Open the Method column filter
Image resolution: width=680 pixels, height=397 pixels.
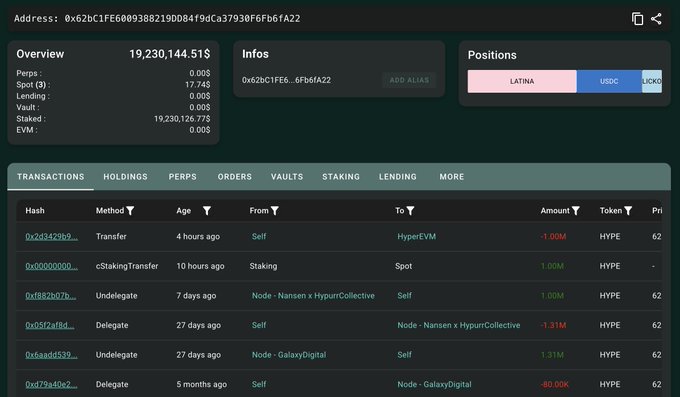pyautogui.click(x=130, y=211)
